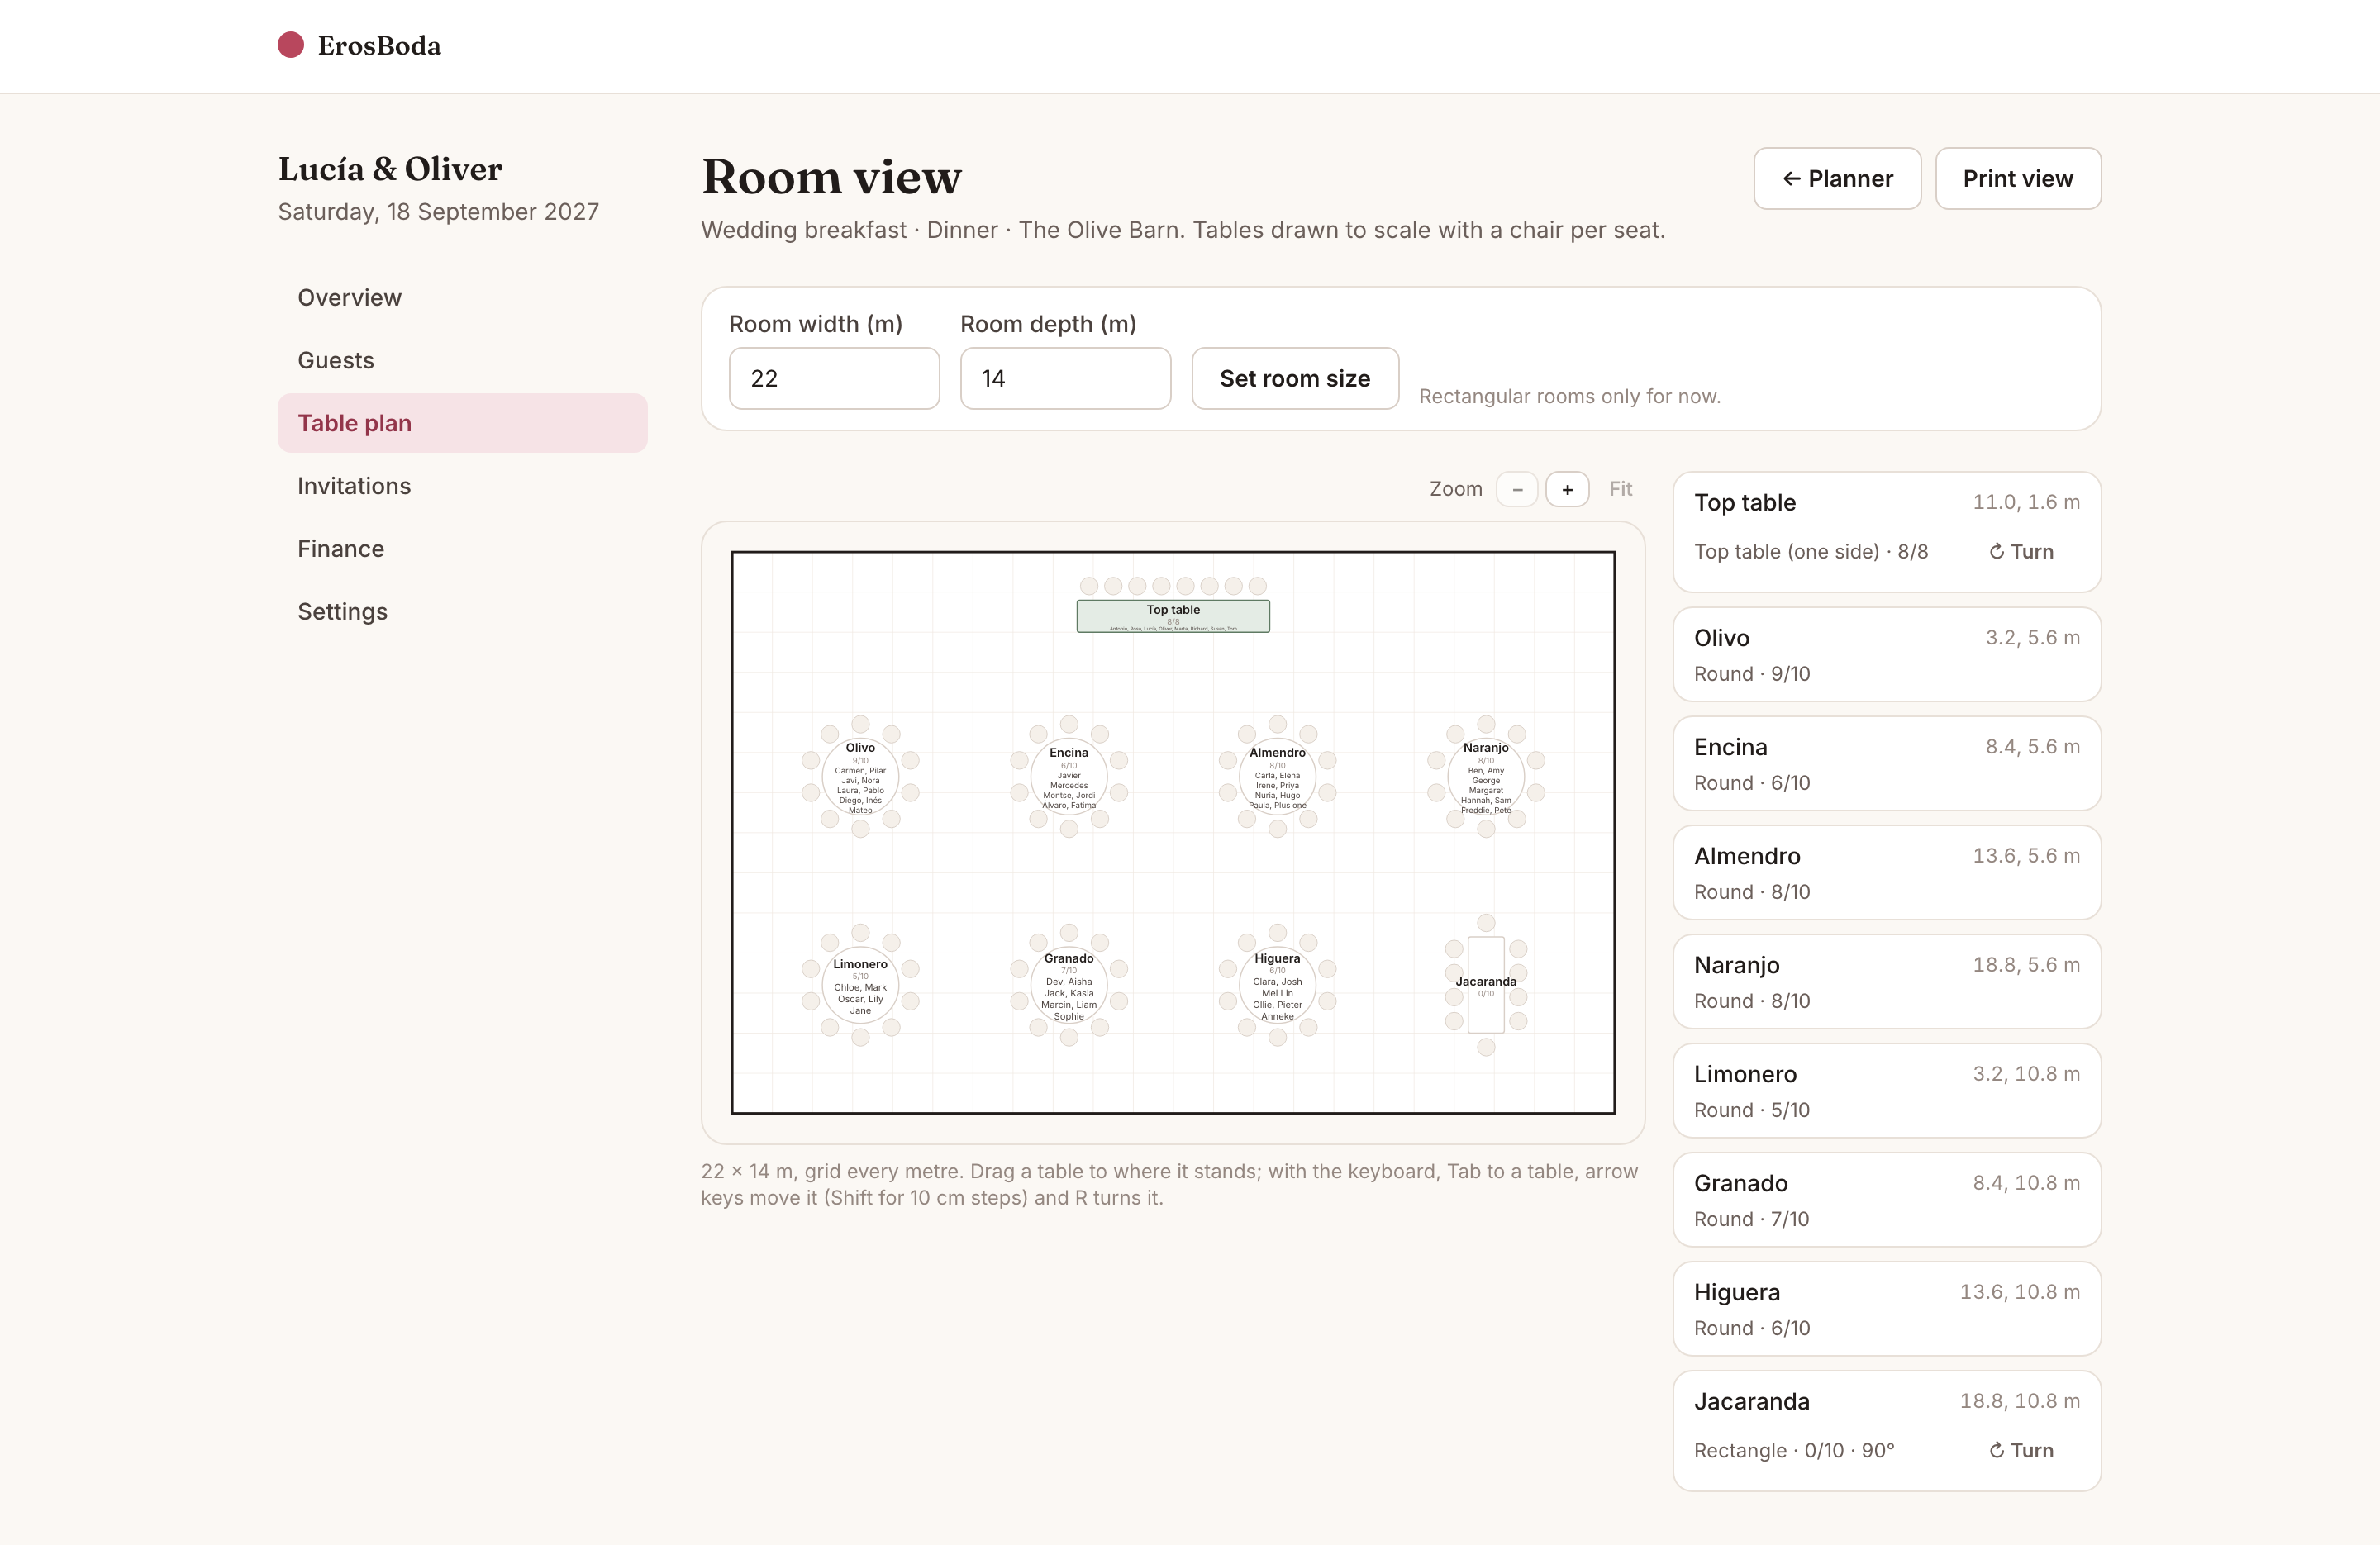Select Jacaranda rectangle table on plan
This screenshot has height=1545, width=2380.
tap(1486, 985)
